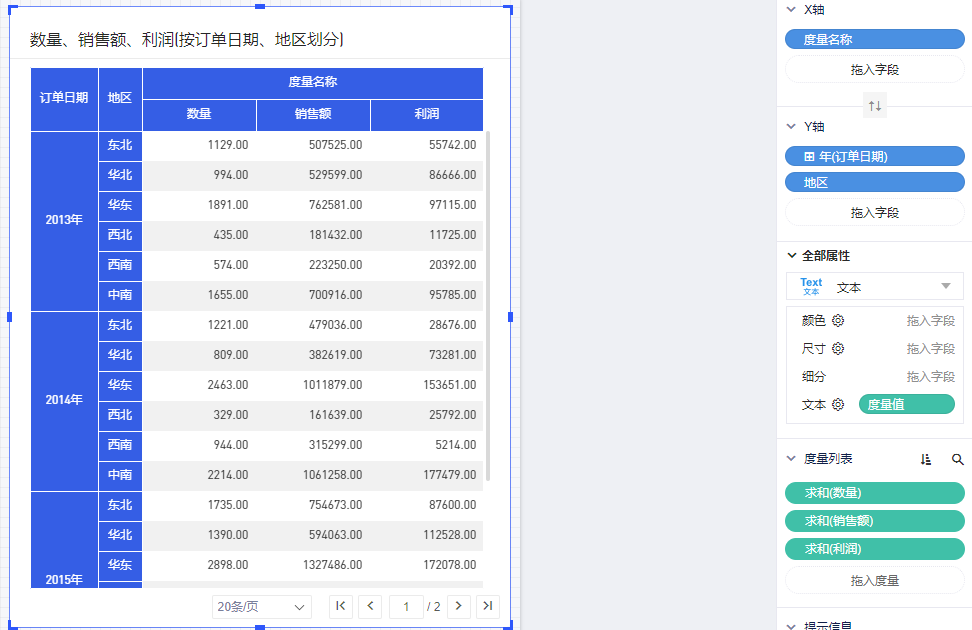Collapse the Y轴 section

[x=792, y=127]
